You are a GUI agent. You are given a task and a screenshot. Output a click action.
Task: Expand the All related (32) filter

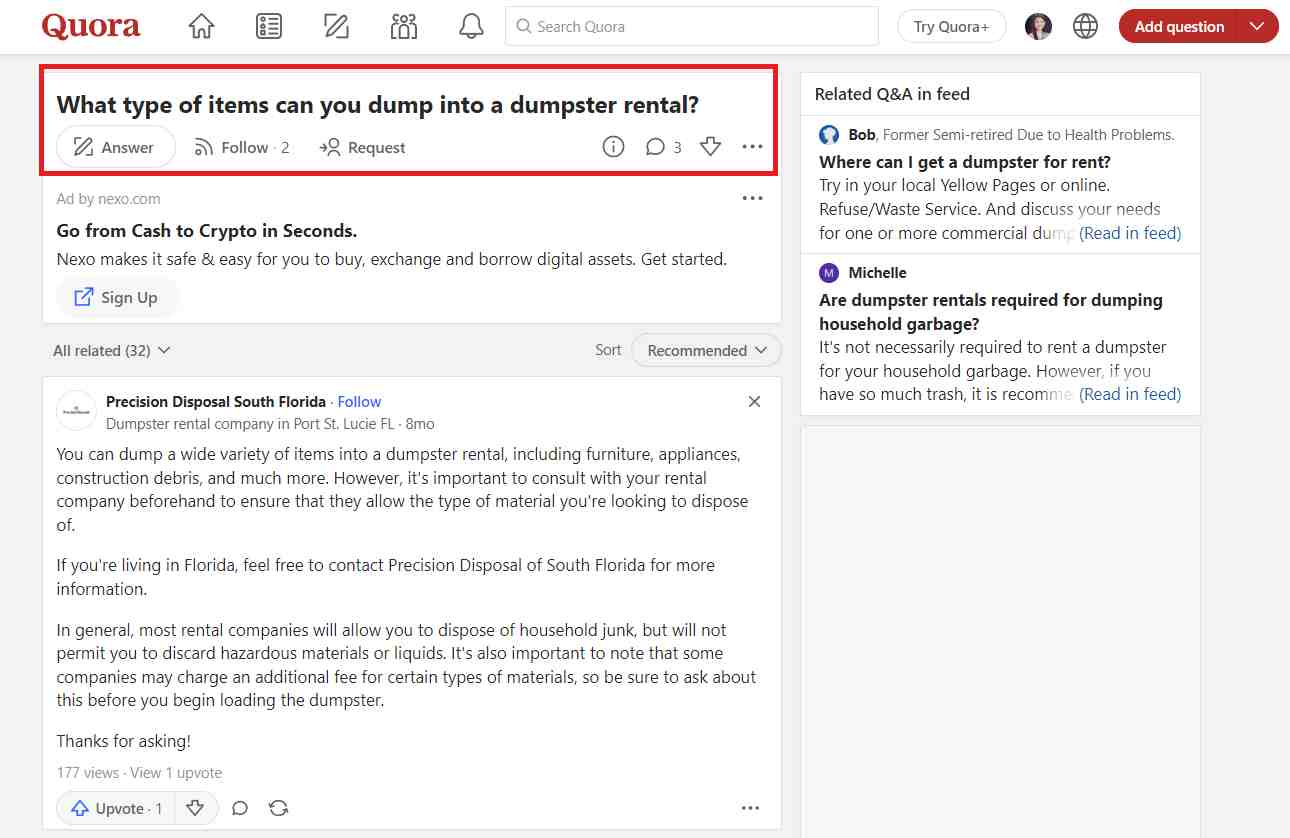[x=112, y=350]
